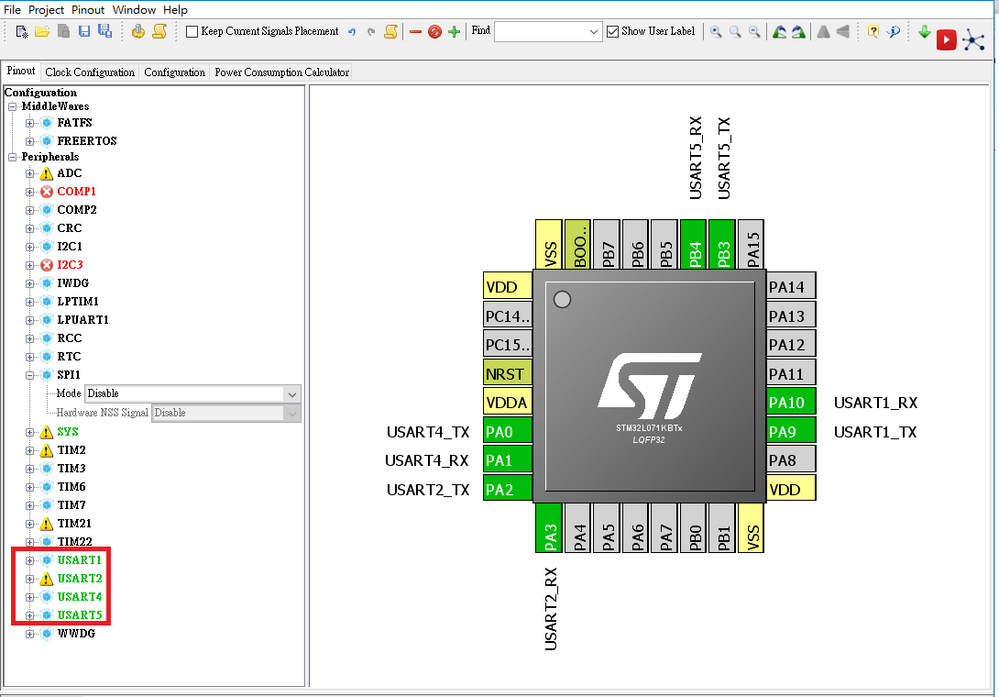Select the red I2C3 tree item
Screen dimensions: 999x697
pos(70,265)
